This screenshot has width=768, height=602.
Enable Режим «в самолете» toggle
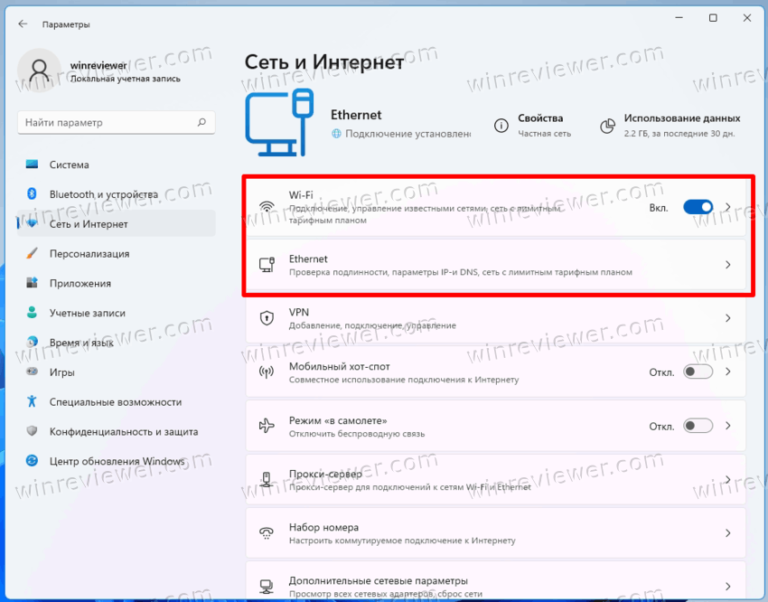(697, 426)
